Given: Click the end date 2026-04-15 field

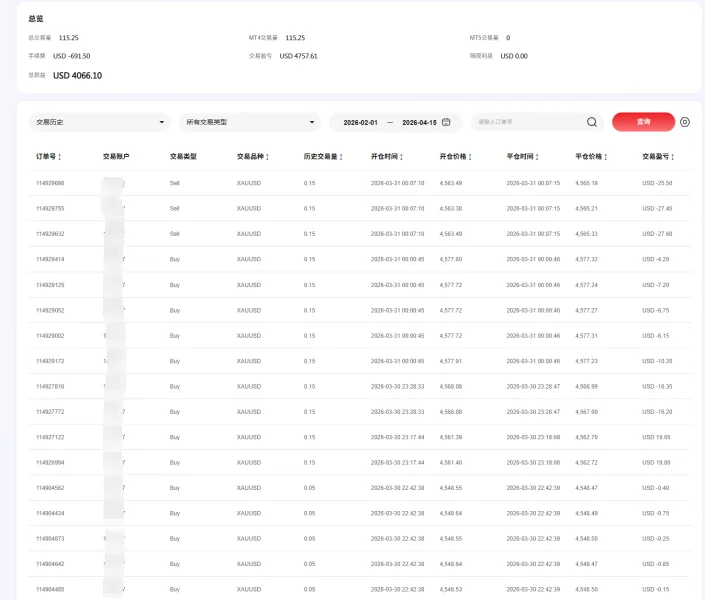Looking at the screenshot, I should [x=419, y=122].
